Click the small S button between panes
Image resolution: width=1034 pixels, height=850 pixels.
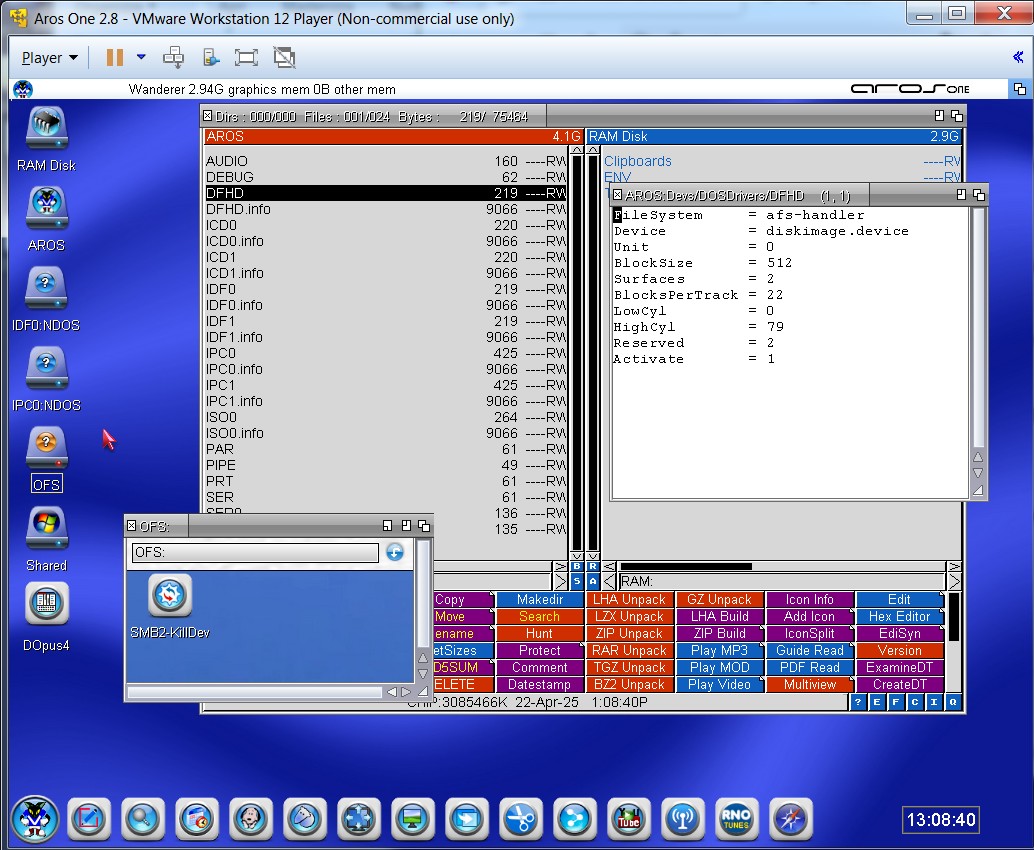click(577, 581)
